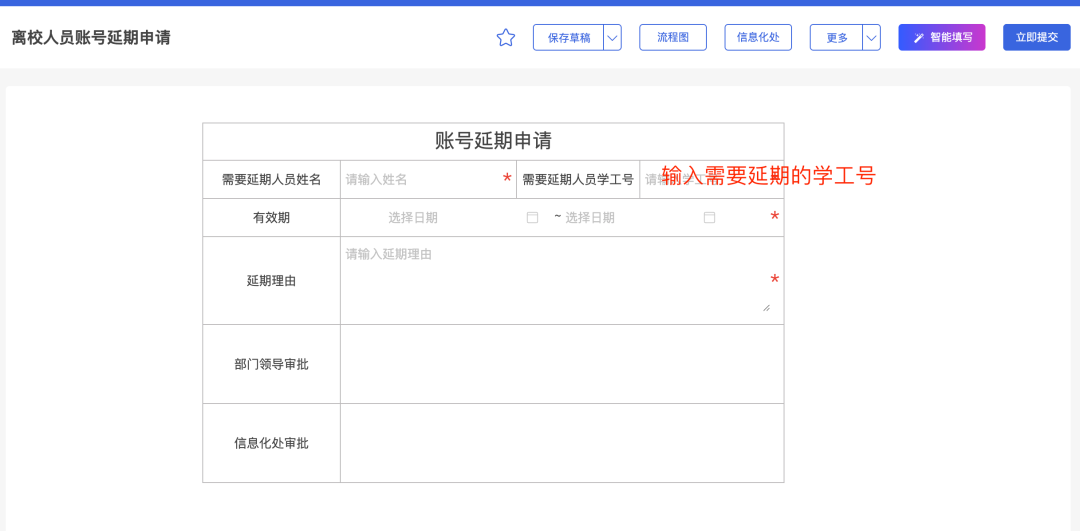
Task: Click the start date calendar icon
Action: click(x=532, y=218)
